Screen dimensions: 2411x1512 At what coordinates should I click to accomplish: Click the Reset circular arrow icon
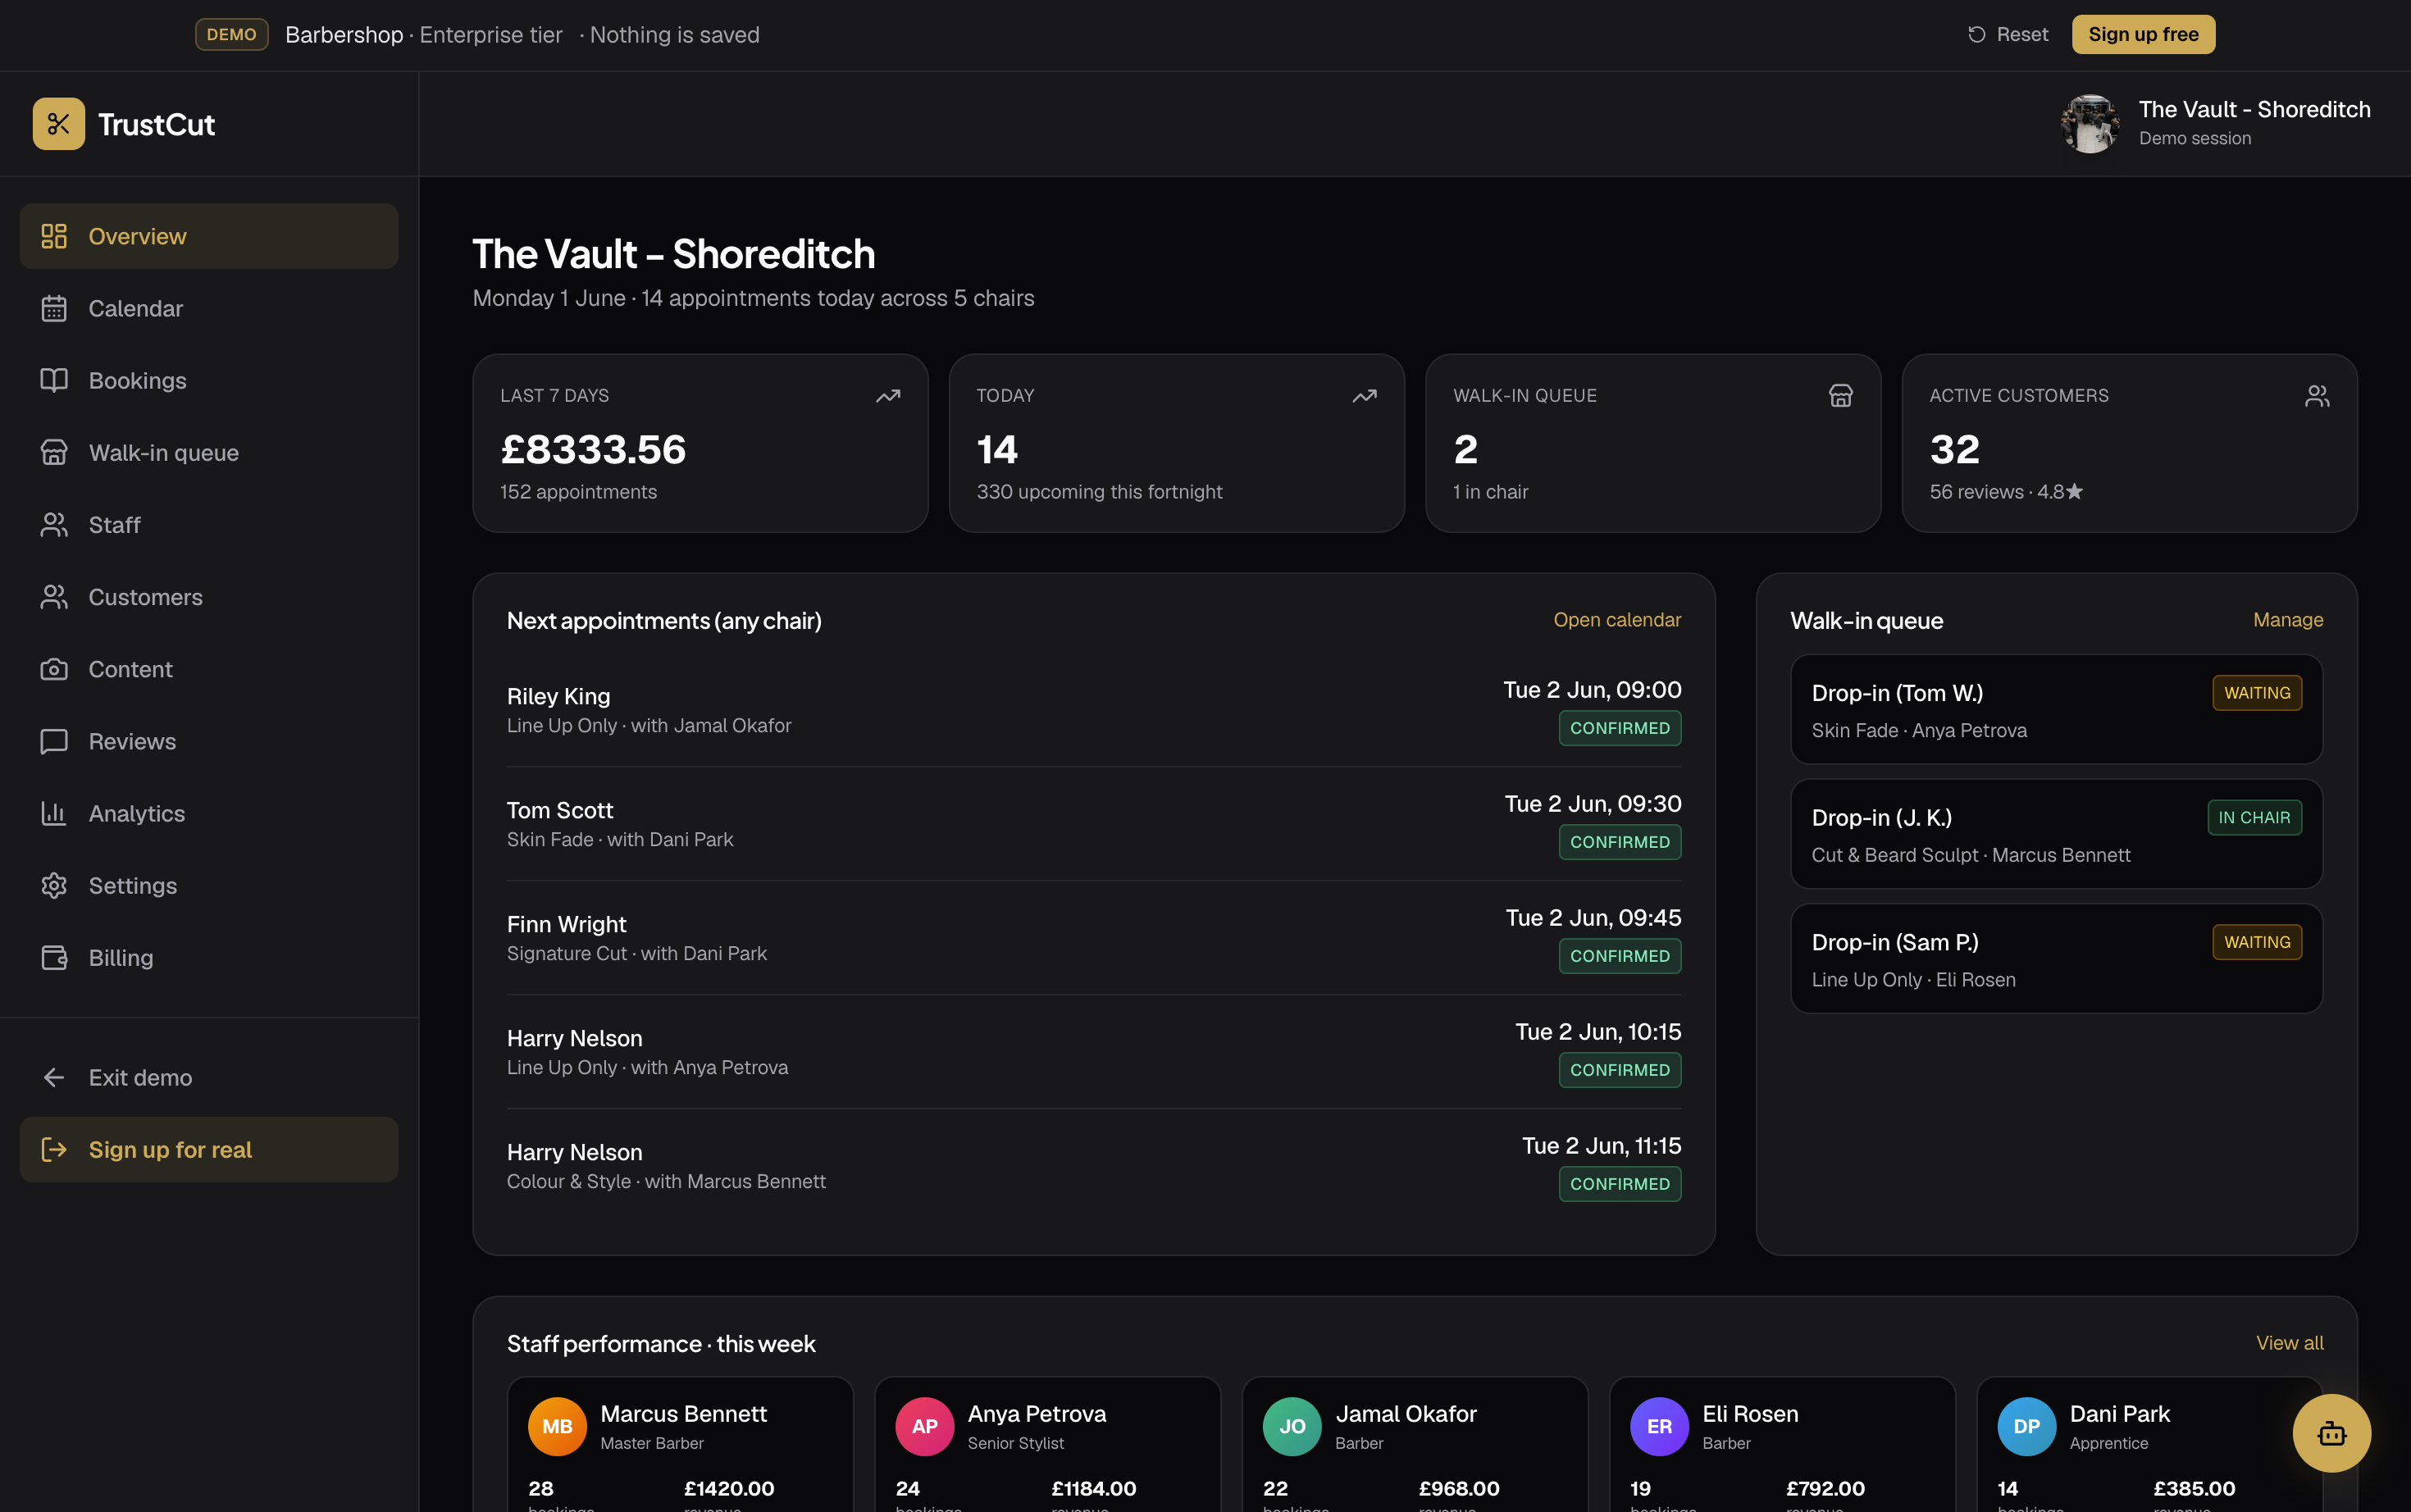click(x=1976, y=34)
